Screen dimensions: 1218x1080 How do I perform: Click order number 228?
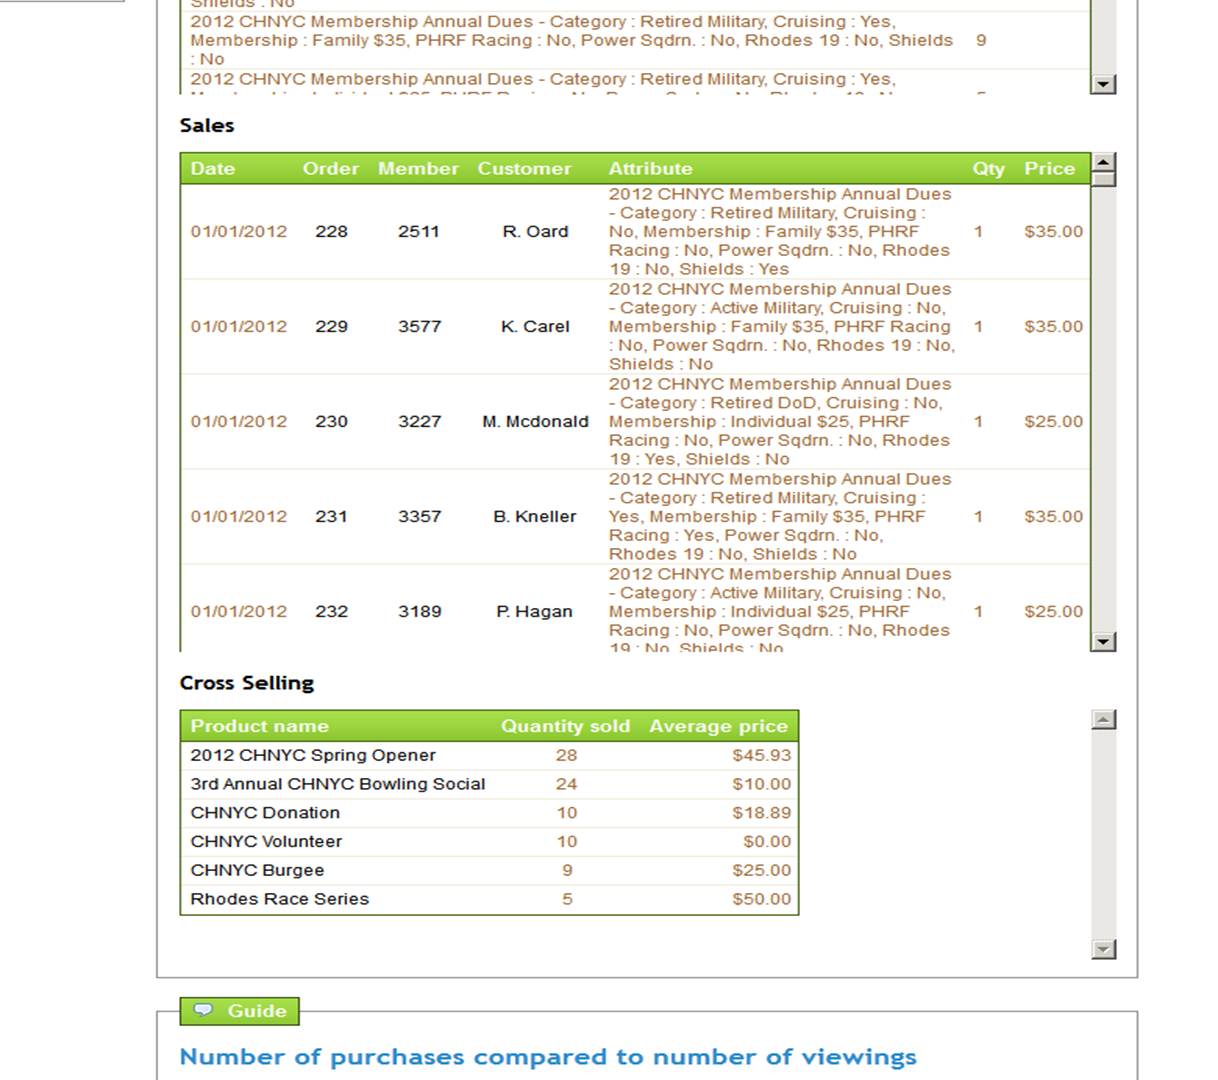(331, 231)
